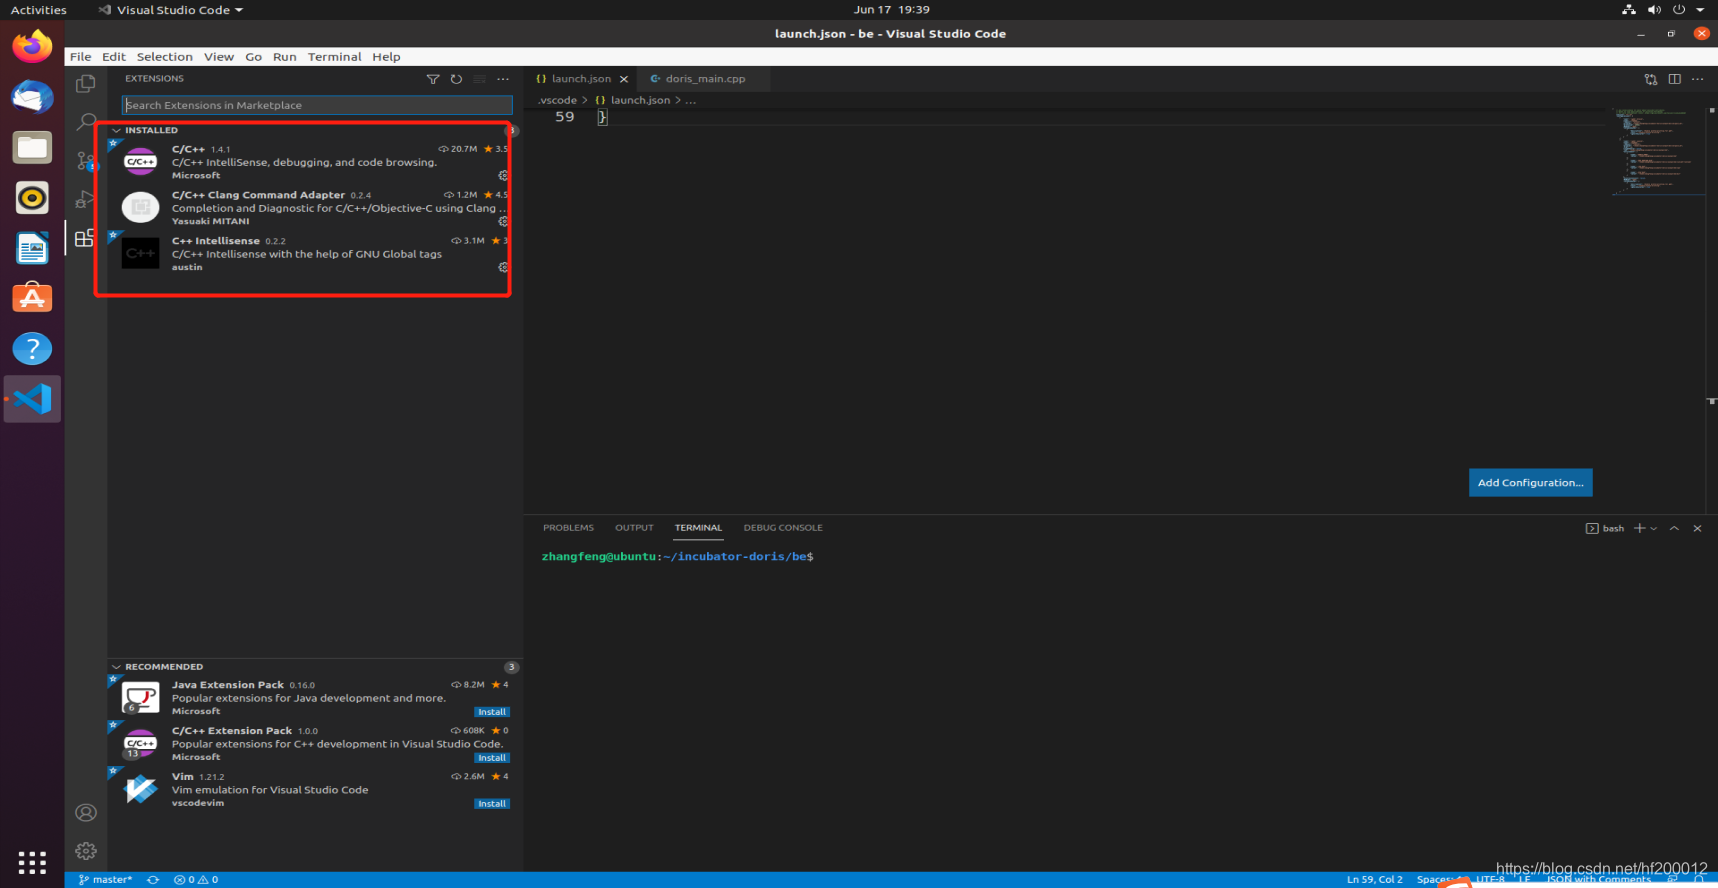The image size is (1718, 888).
Task: Manage C++ Intellisense extension gear
Action: (503, 267)
